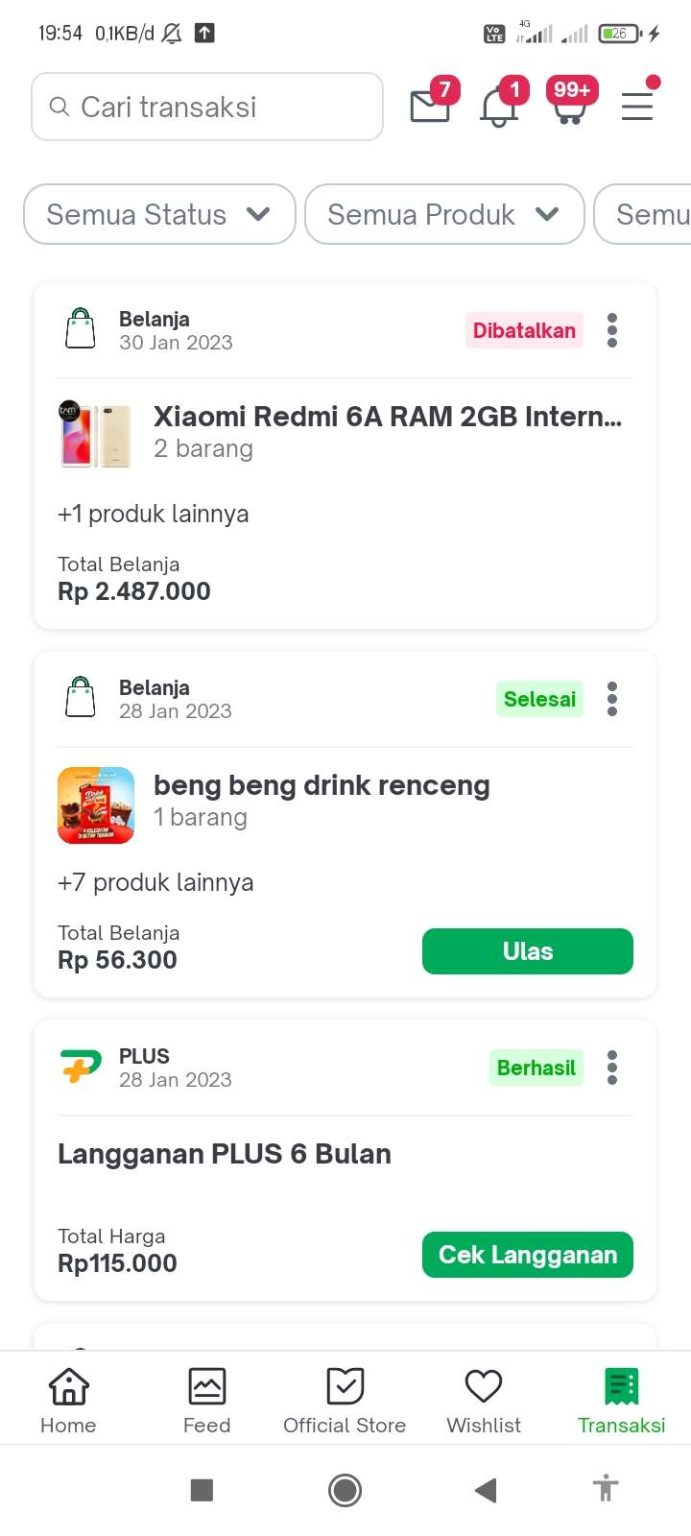Tap the Cari transaksi search field
The image size is (691, 1536).
pos(207,107)
